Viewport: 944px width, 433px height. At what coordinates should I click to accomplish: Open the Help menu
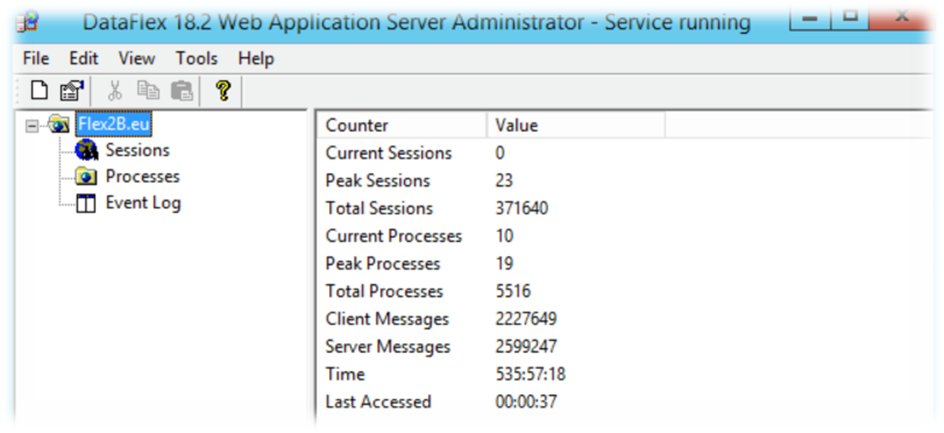tap(256, 58)
